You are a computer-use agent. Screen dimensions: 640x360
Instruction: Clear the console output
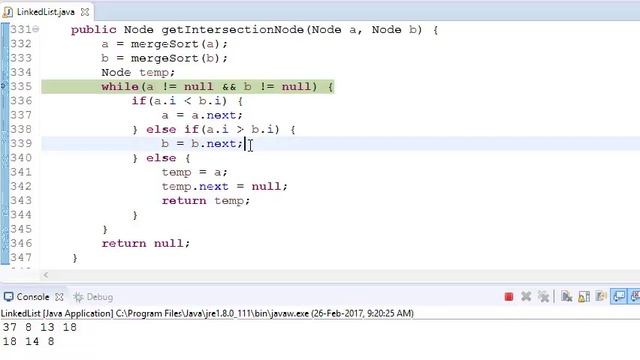[566, 297]
